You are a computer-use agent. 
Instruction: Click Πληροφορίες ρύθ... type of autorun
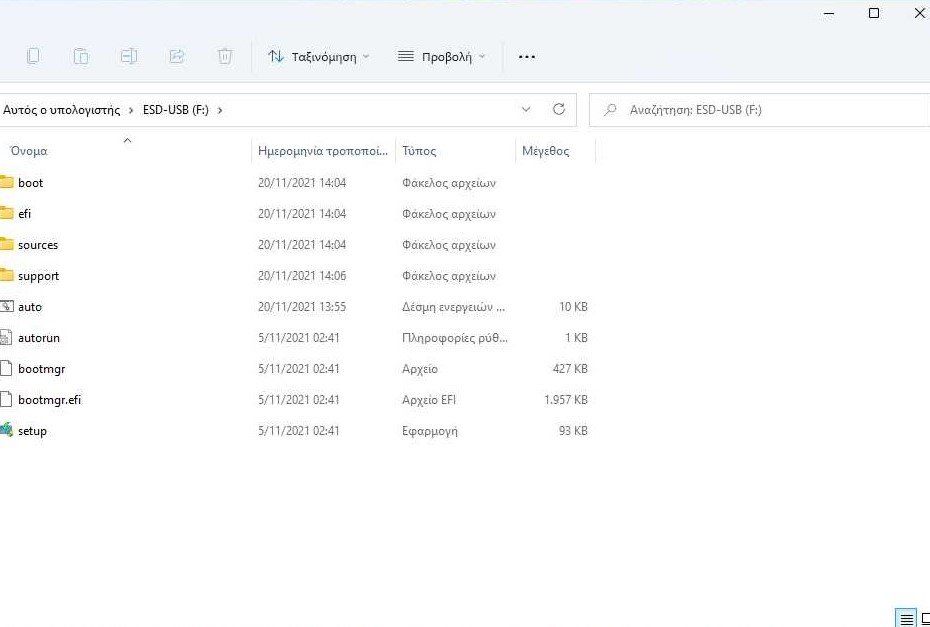455,338
